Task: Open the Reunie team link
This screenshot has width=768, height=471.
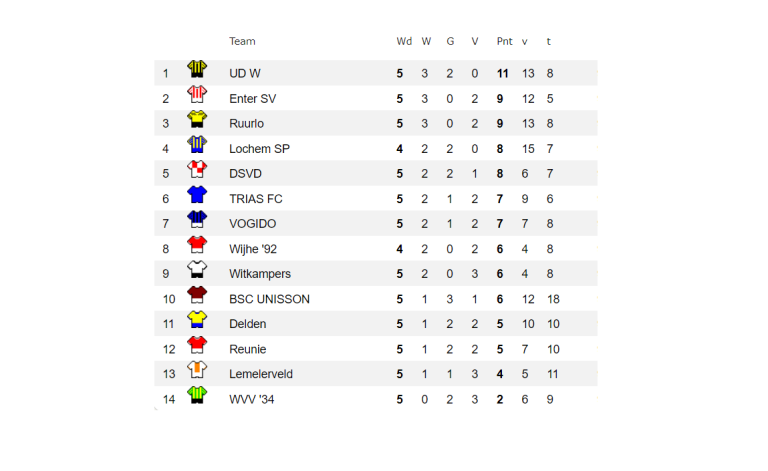Action: point(248,349)
